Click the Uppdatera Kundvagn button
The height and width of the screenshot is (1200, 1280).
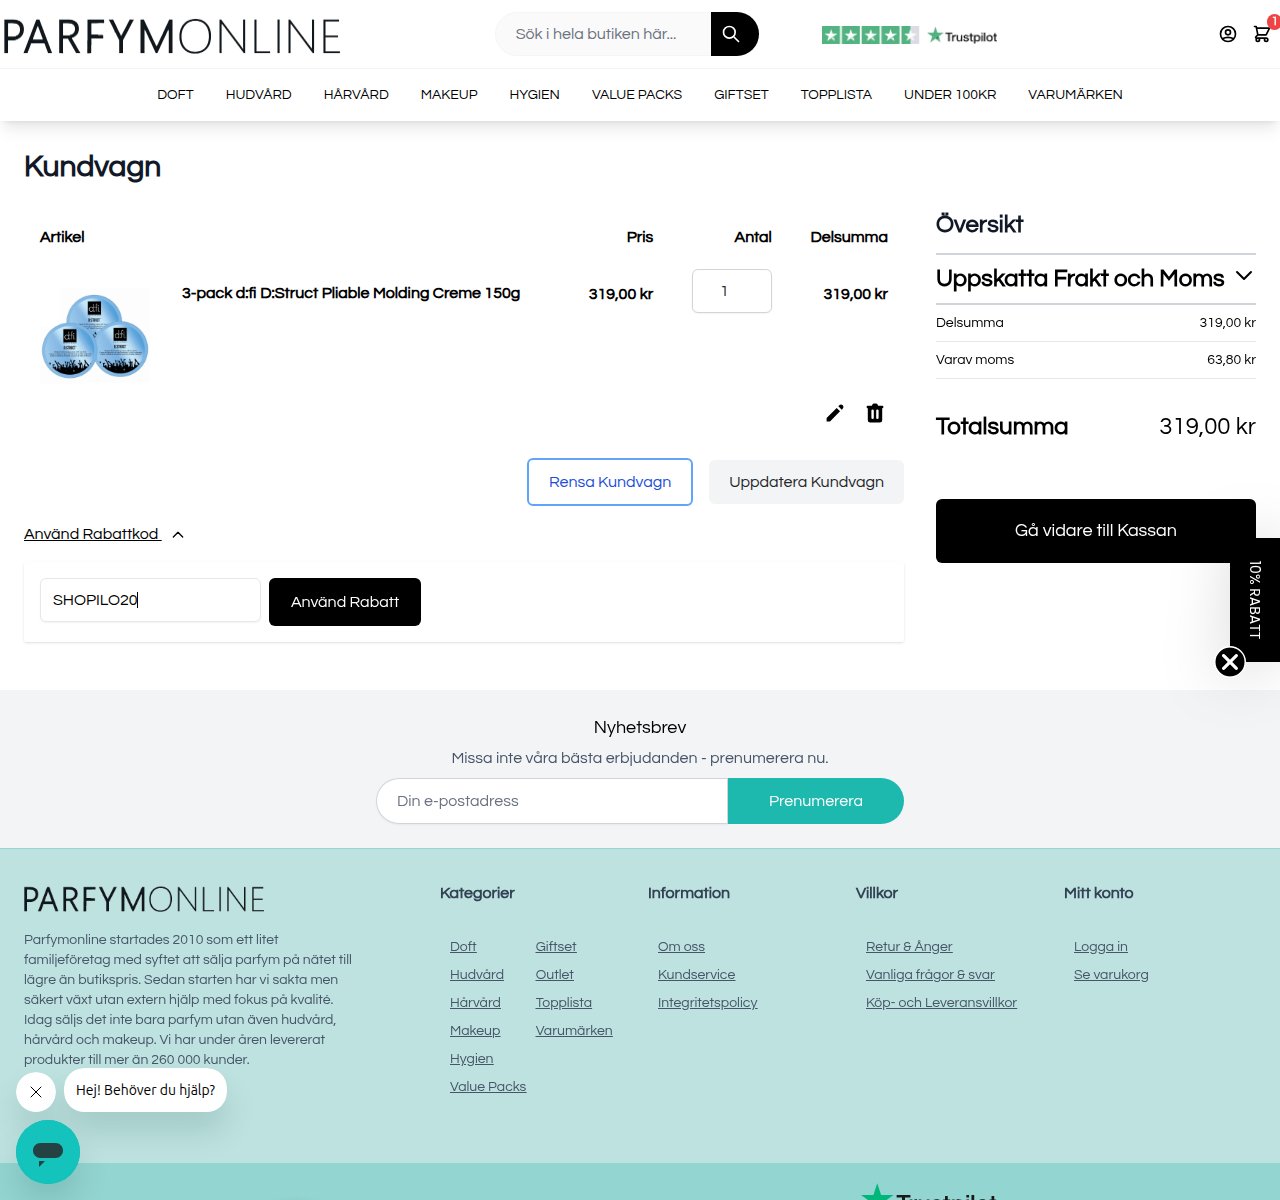pyautogui.click(x=806, y=482)
